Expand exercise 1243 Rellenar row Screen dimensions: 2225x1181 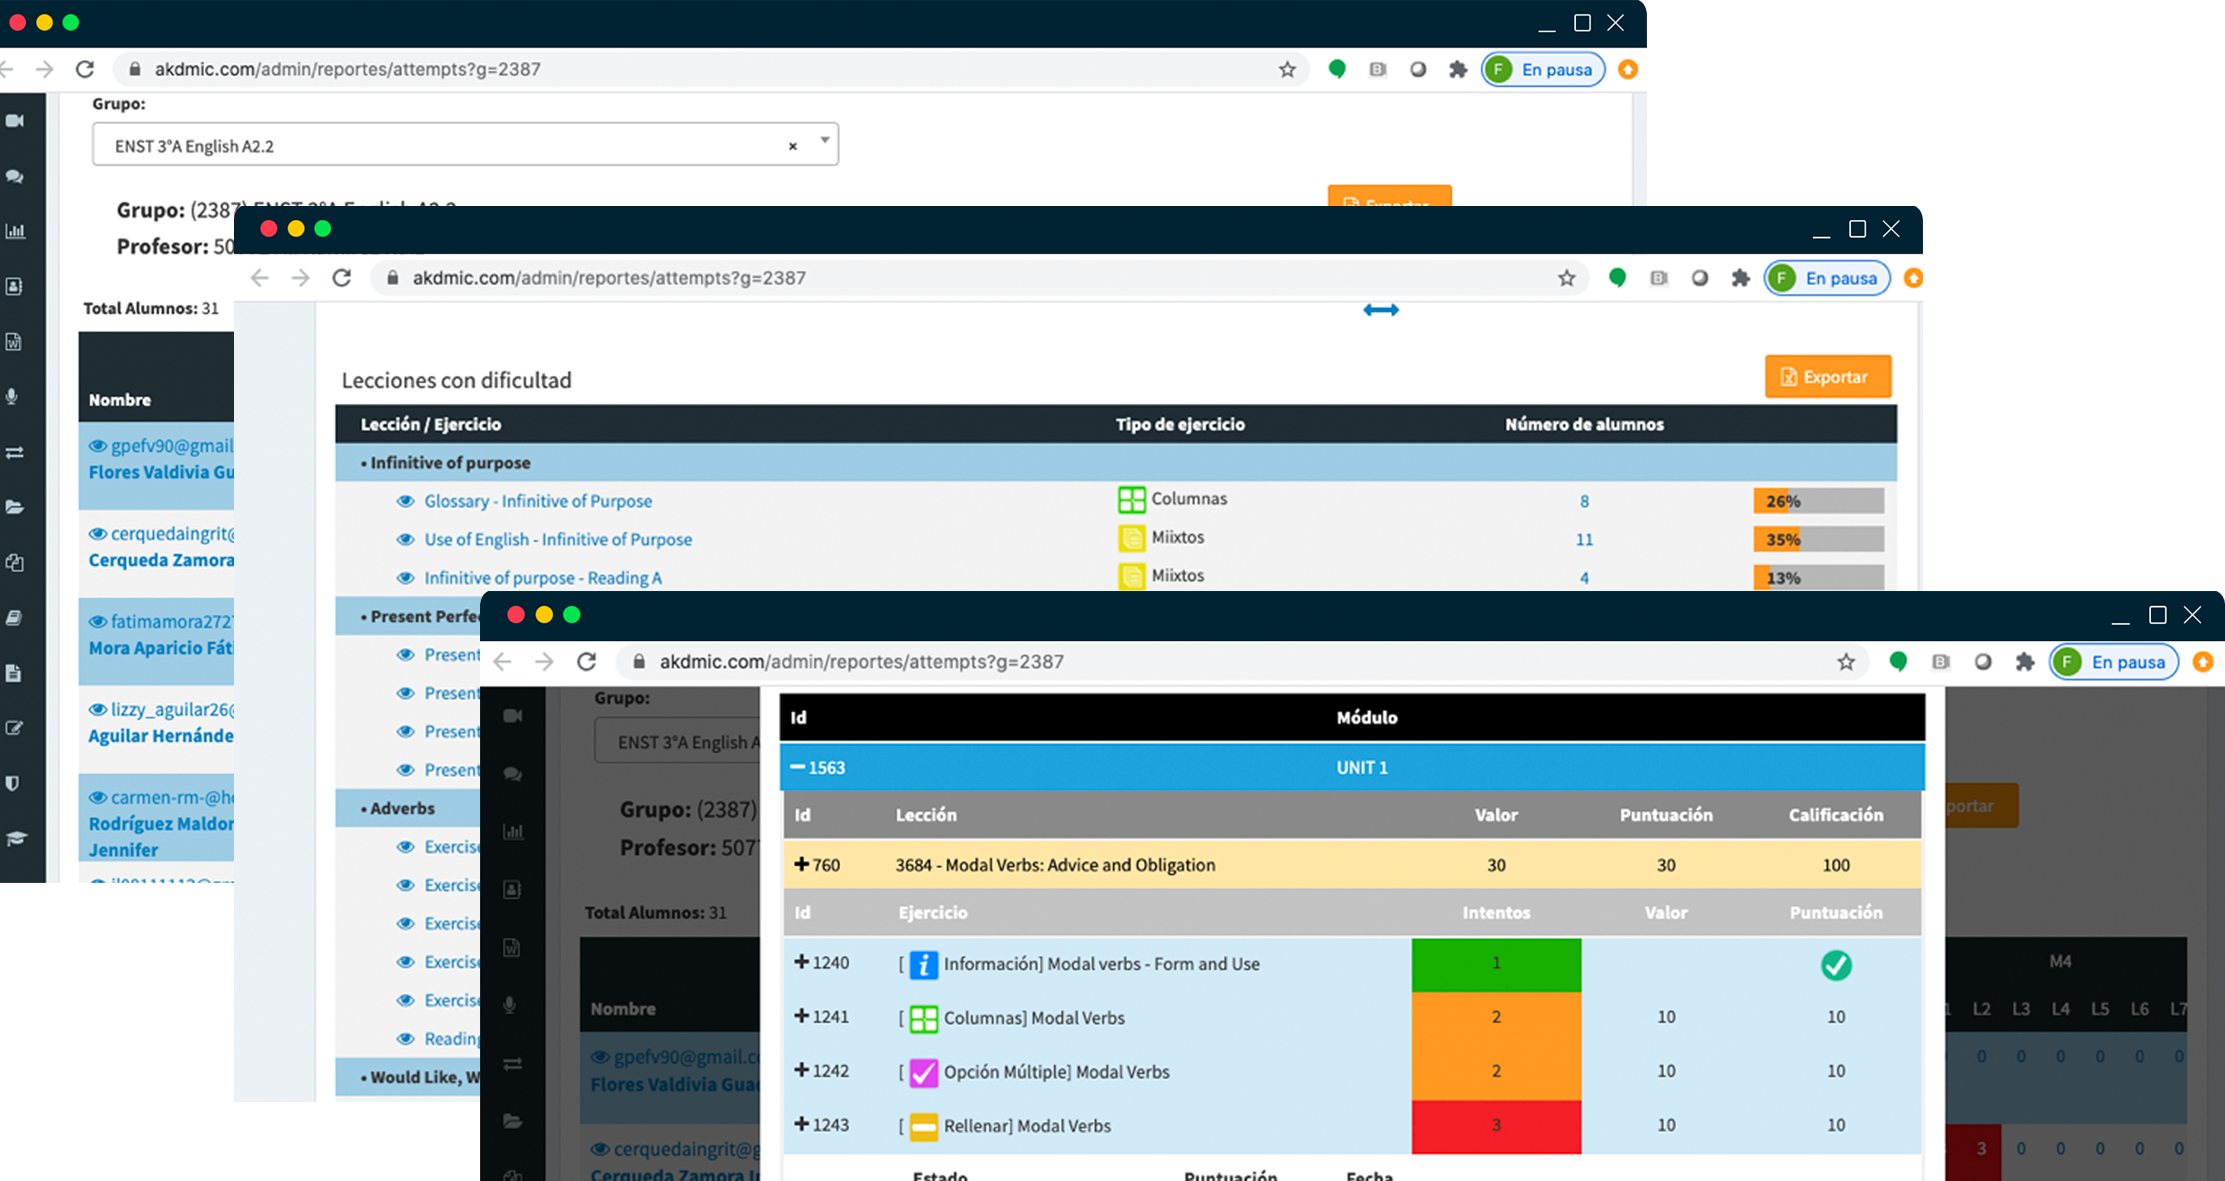coord(801,1124)
